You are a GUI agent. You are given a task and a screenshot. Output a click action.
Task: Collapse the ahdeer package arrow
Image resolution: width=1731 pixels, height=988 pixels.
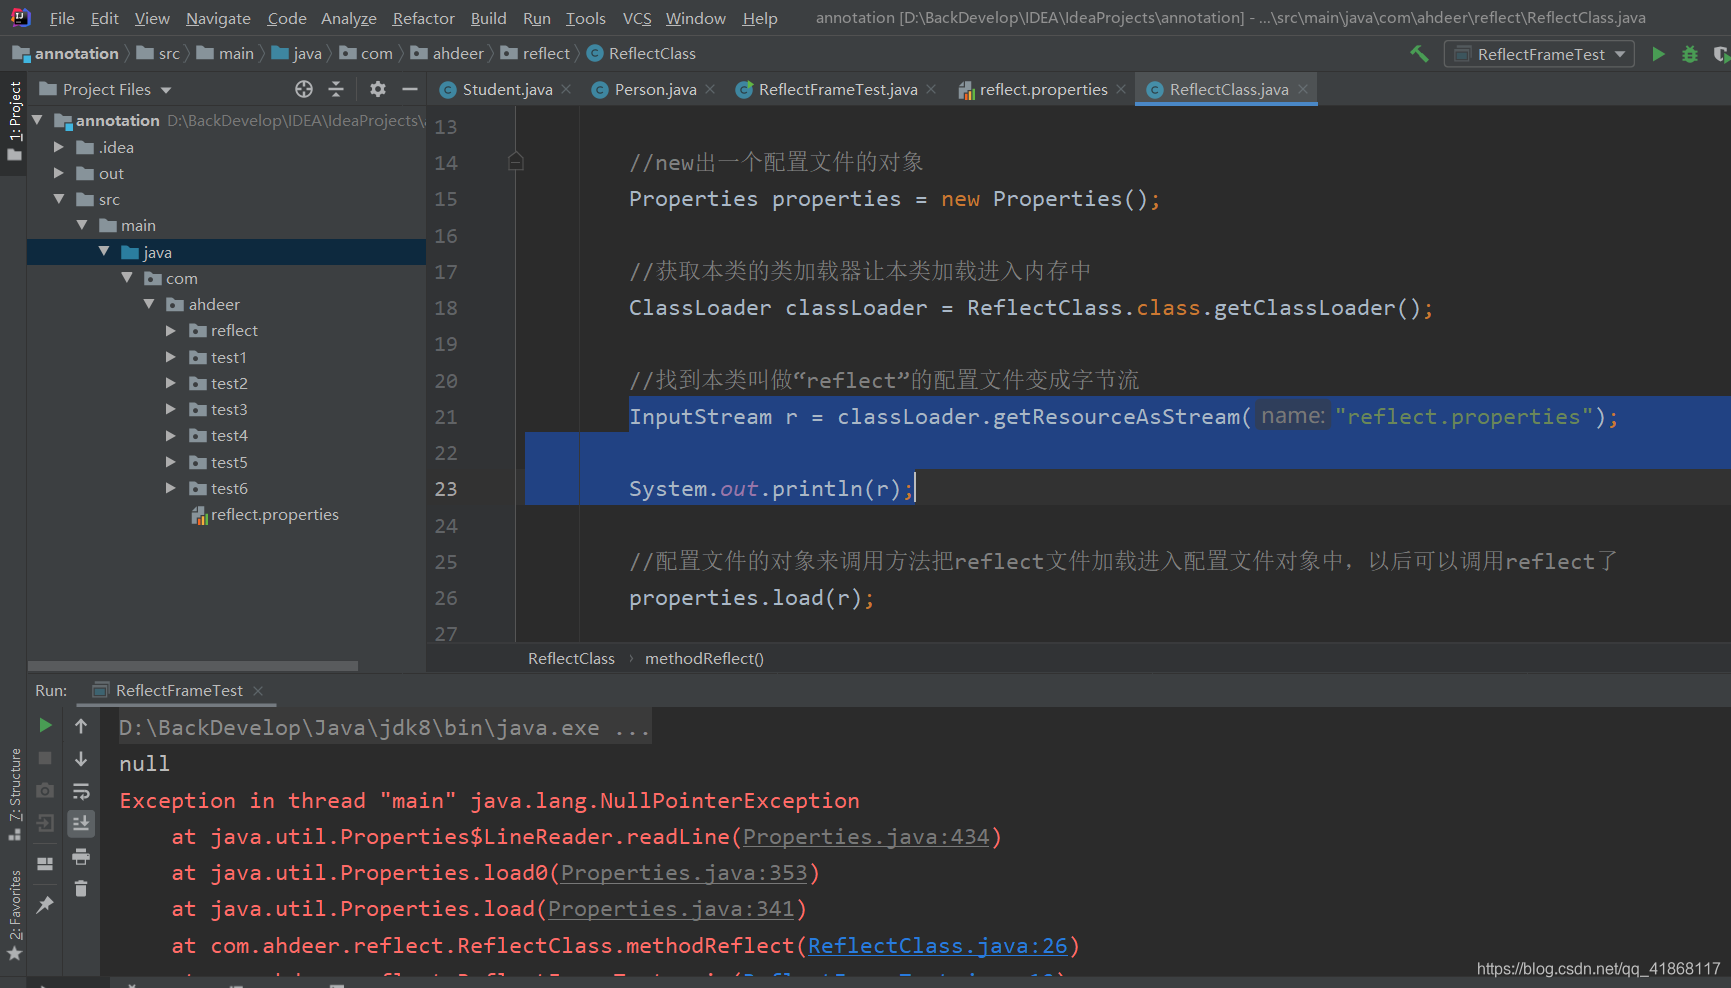(x=149, y=304)
